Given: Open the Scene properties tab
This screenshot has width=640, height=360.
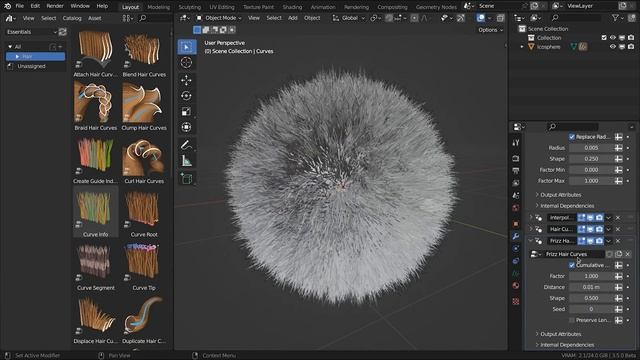Looking at the screenshot, I should tap(516, 196).
